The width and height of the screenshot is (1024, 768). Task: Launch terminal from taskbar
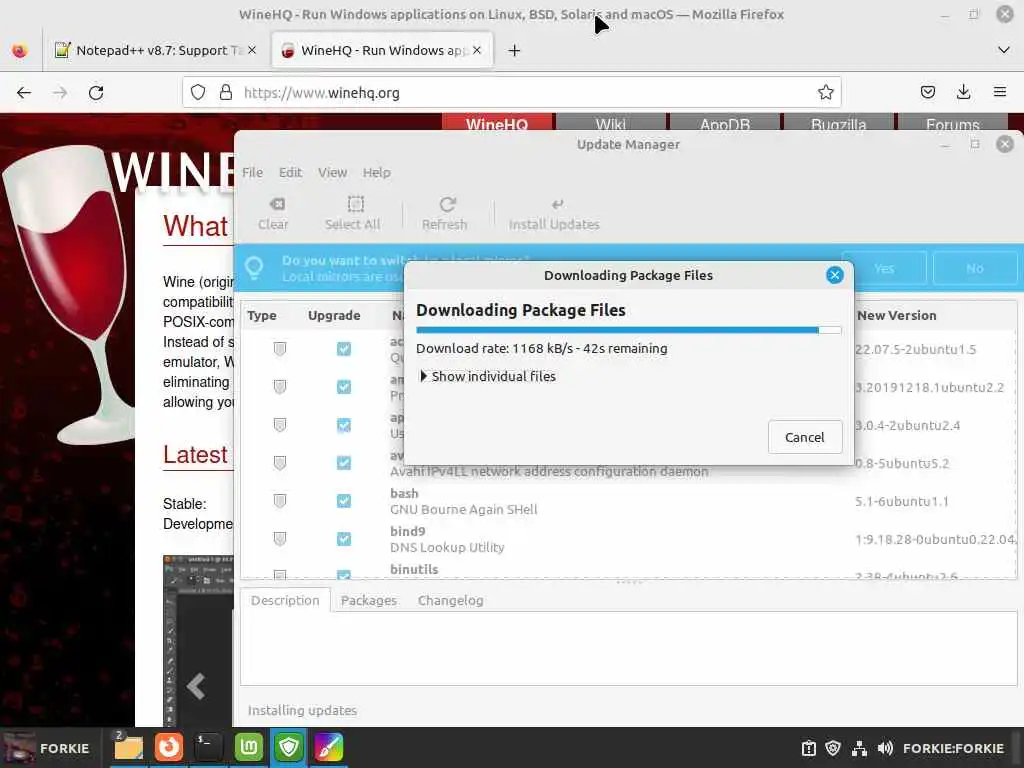coord(208,748)
